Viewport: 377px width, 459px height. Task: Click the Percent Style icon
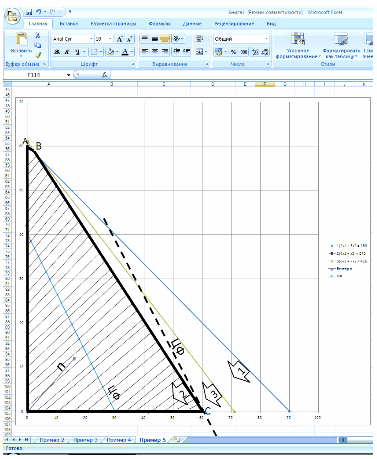[x=233, y=52]
